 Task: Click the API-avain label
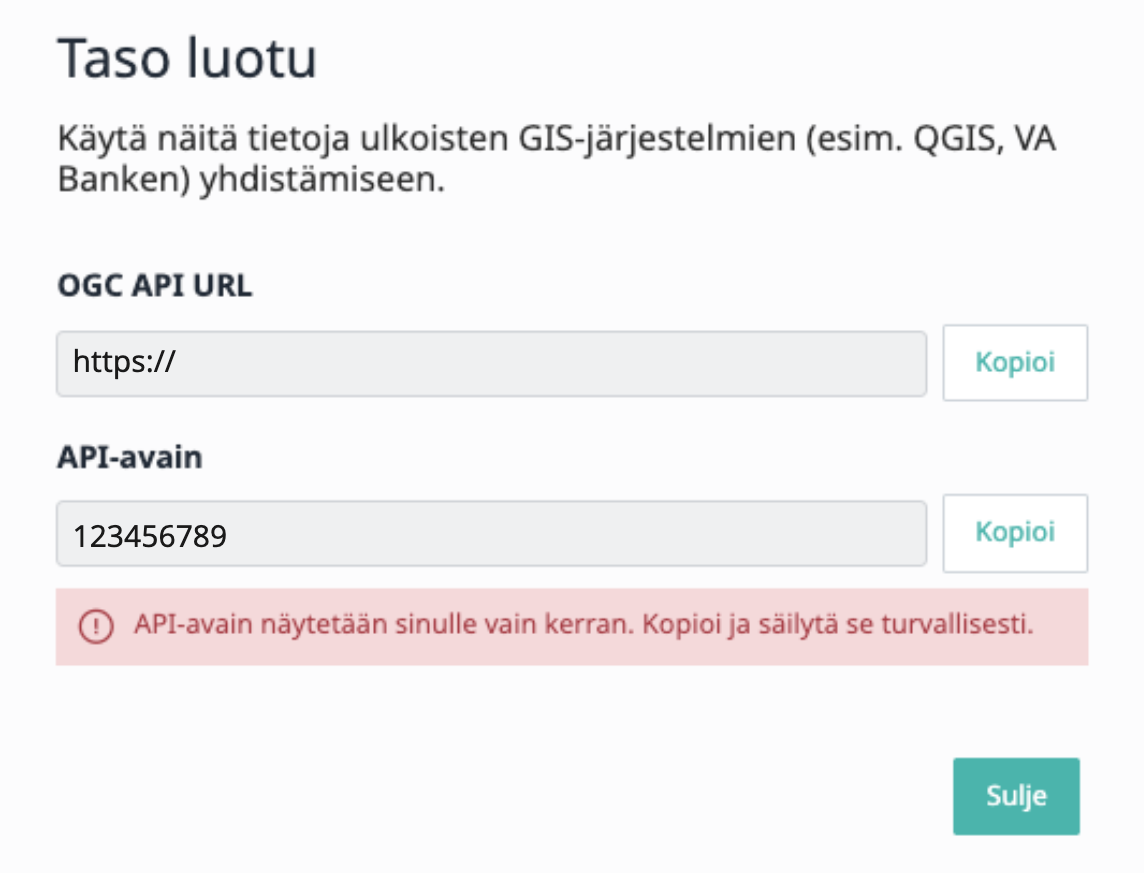pos(130,457)
